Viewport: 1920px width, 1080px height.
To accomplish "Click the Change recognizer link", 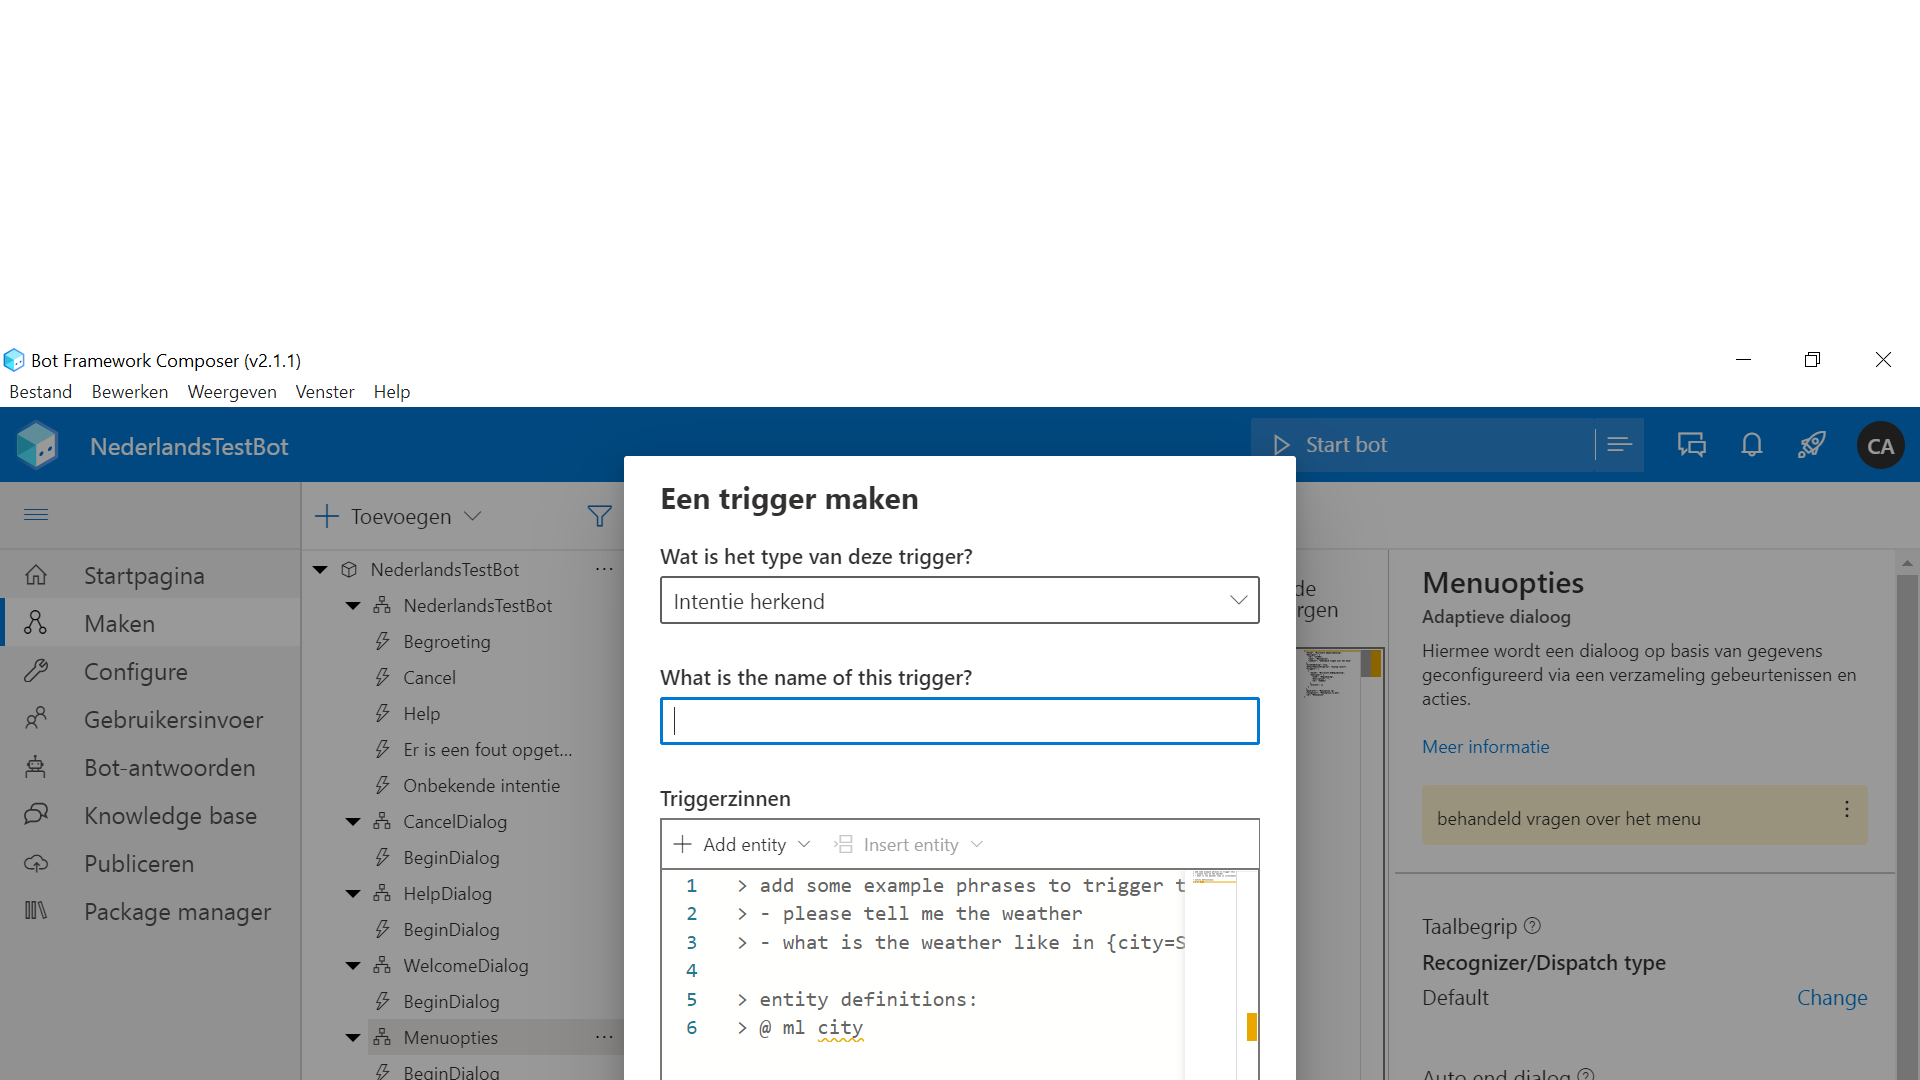I will 1831,998.
